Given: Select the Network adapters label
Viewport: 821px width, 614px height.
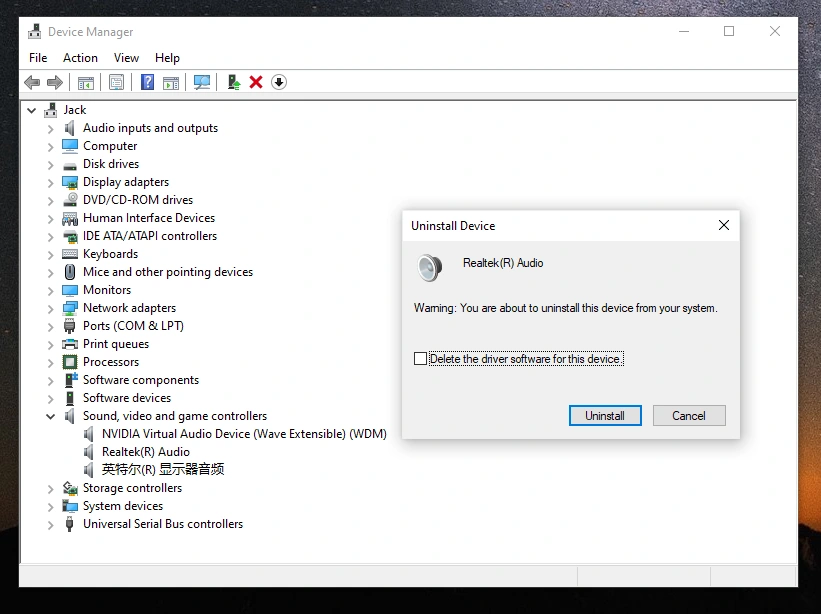Looking at the screenshot, I should (129, 308).
